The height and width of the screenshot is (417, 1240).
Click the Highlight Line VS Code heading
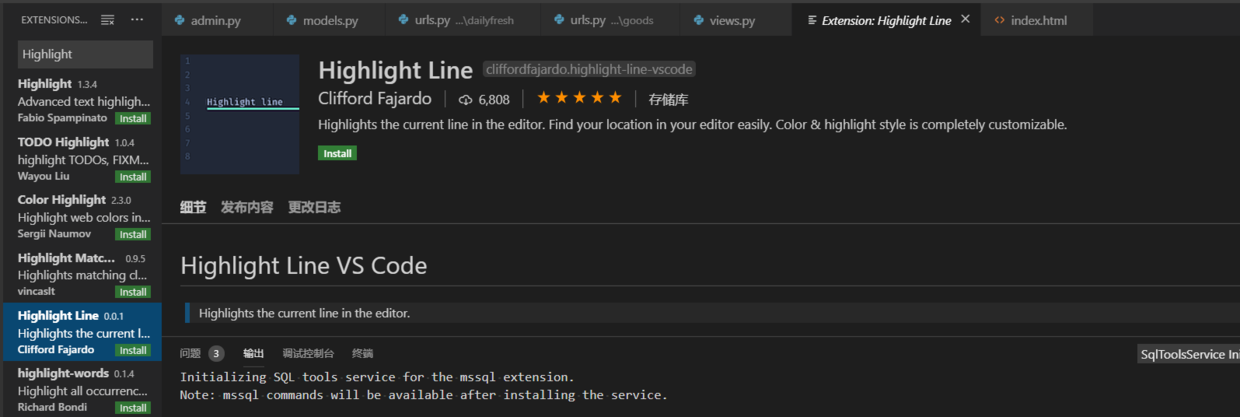304,266
